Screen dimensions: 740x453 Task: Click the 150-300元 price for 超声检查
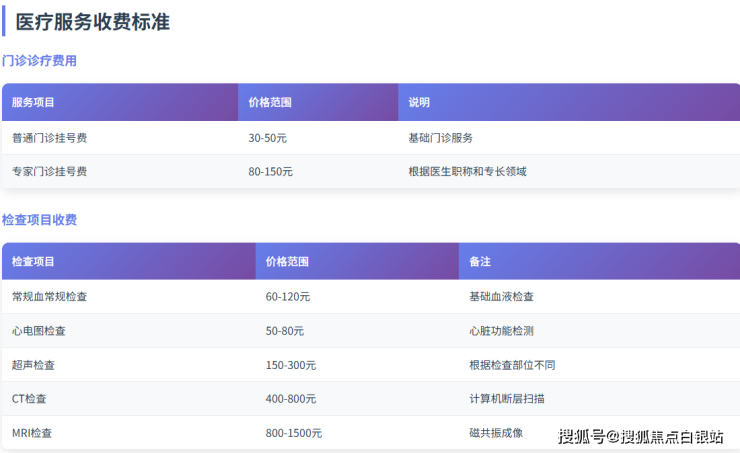[291, 365]
